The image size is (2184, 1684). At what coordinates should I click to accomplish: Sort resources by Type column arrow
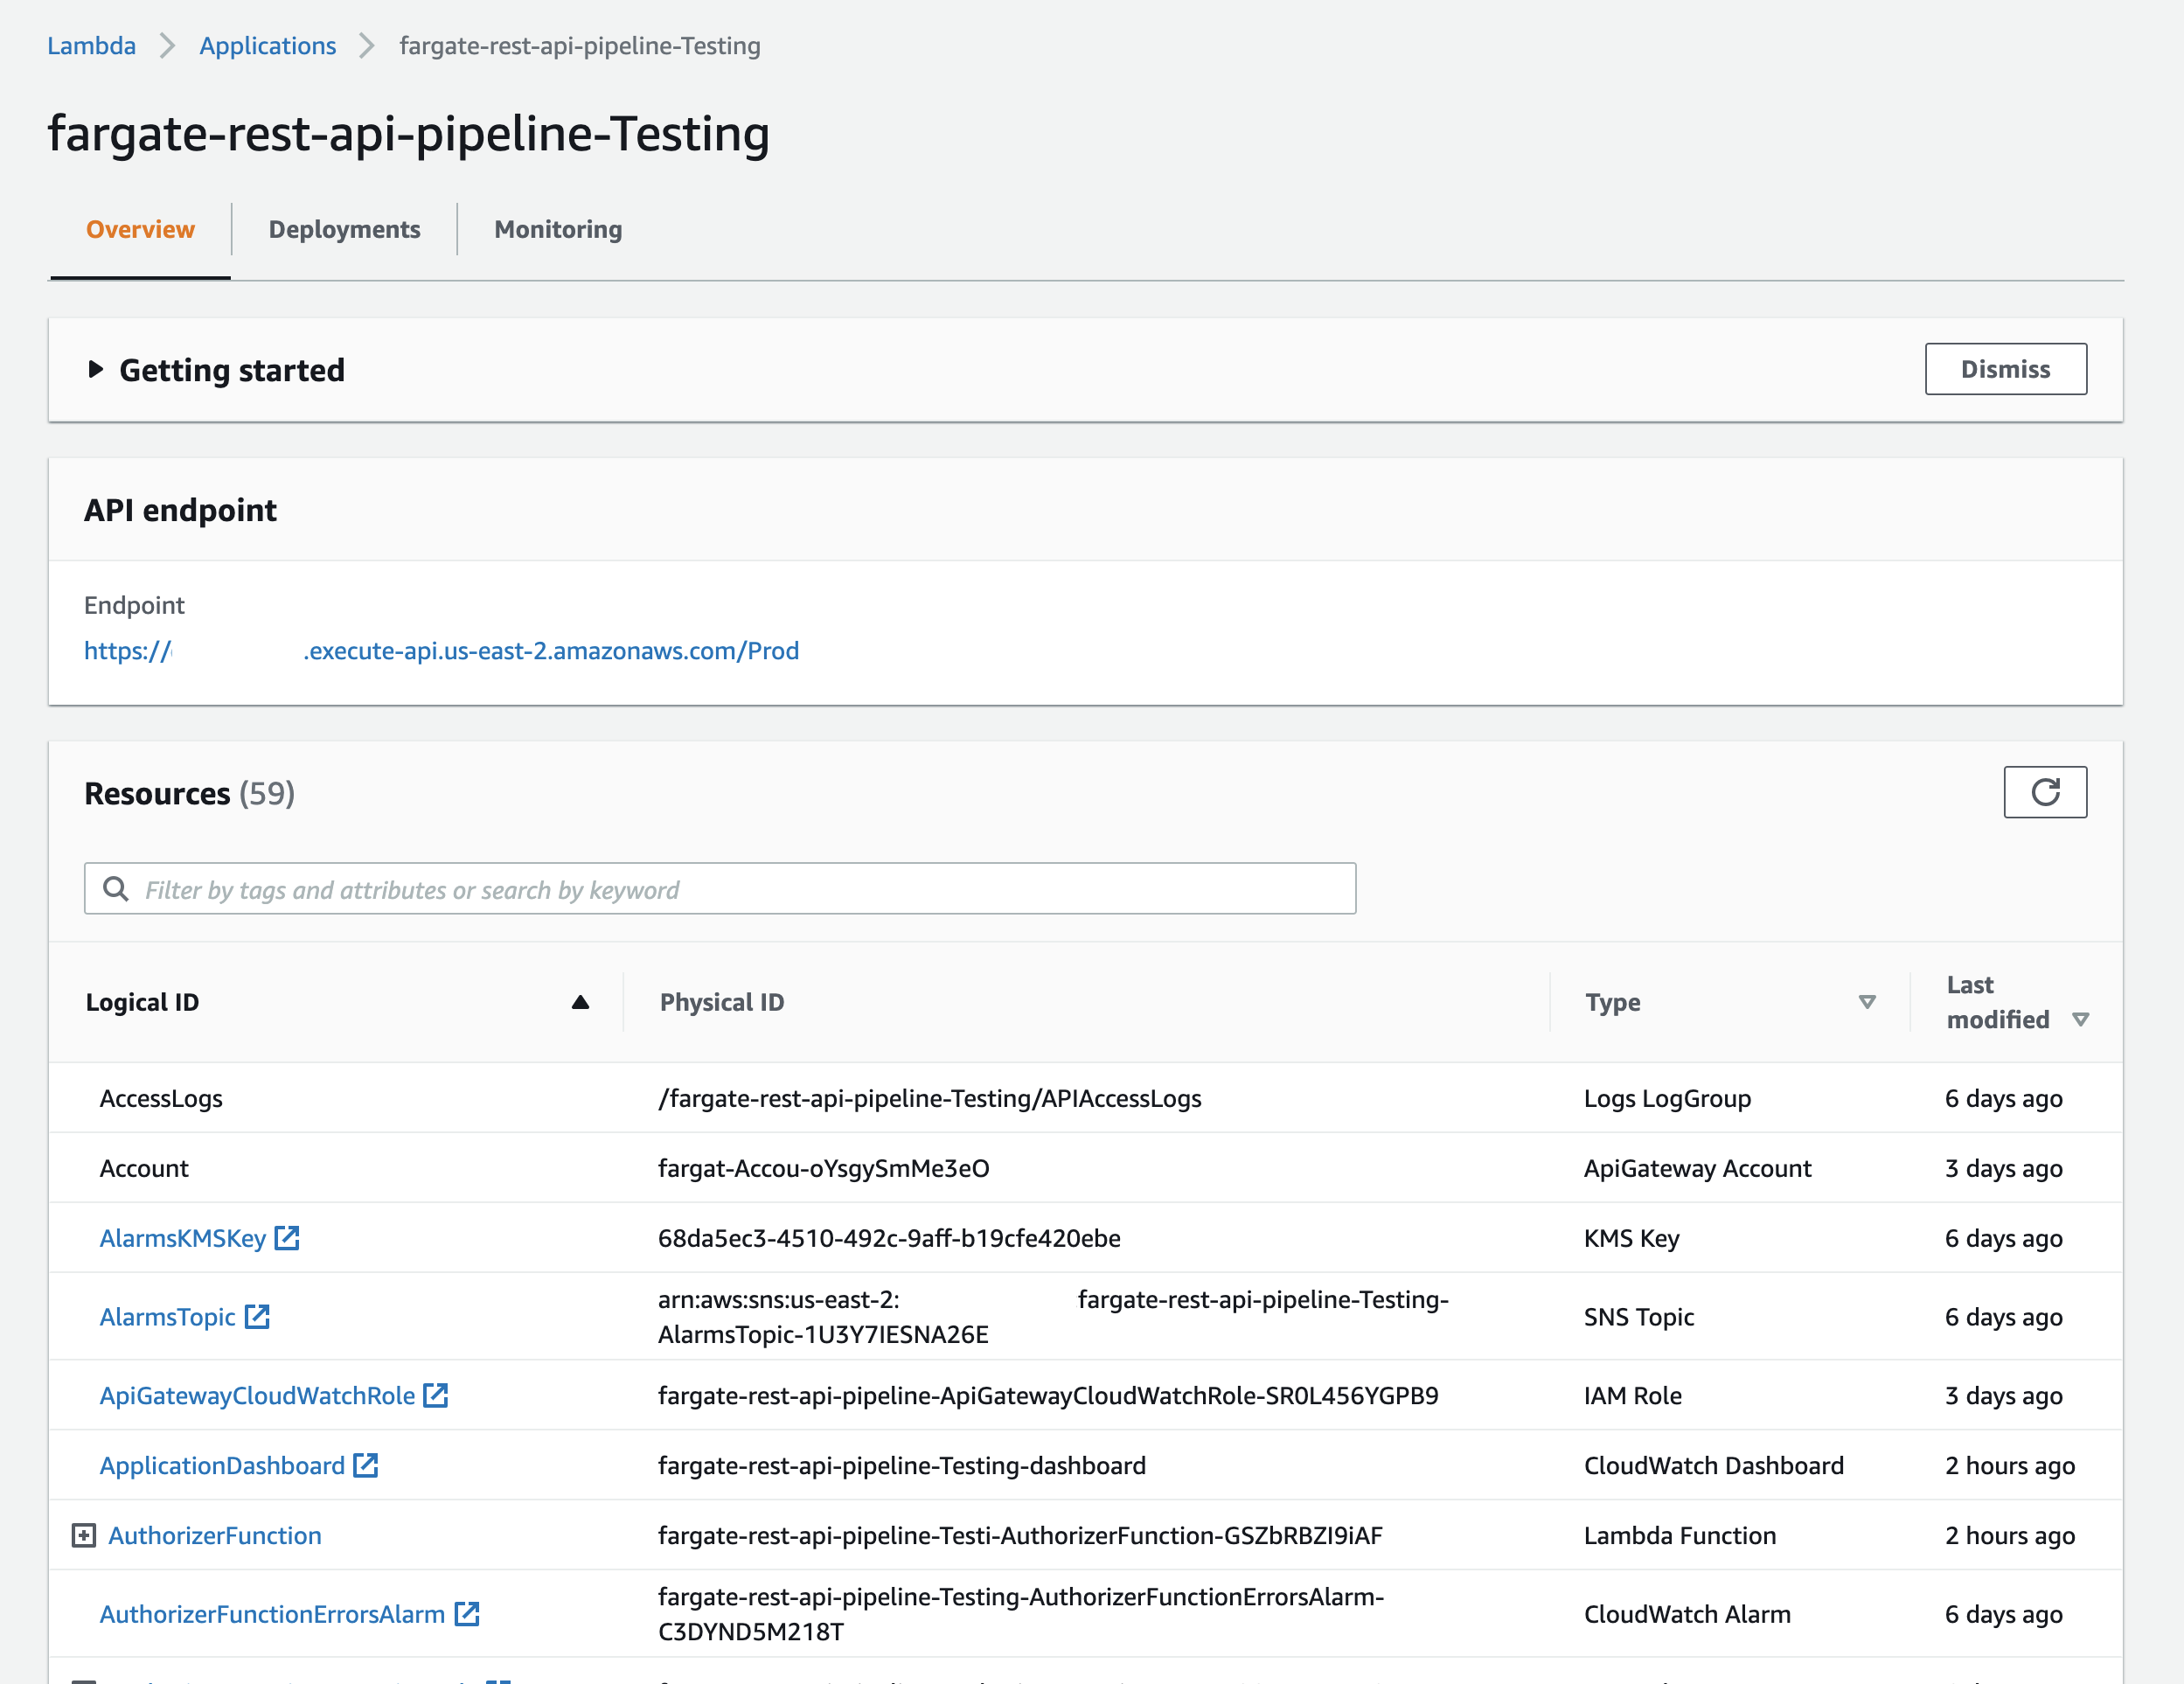pos(1867,1002)
